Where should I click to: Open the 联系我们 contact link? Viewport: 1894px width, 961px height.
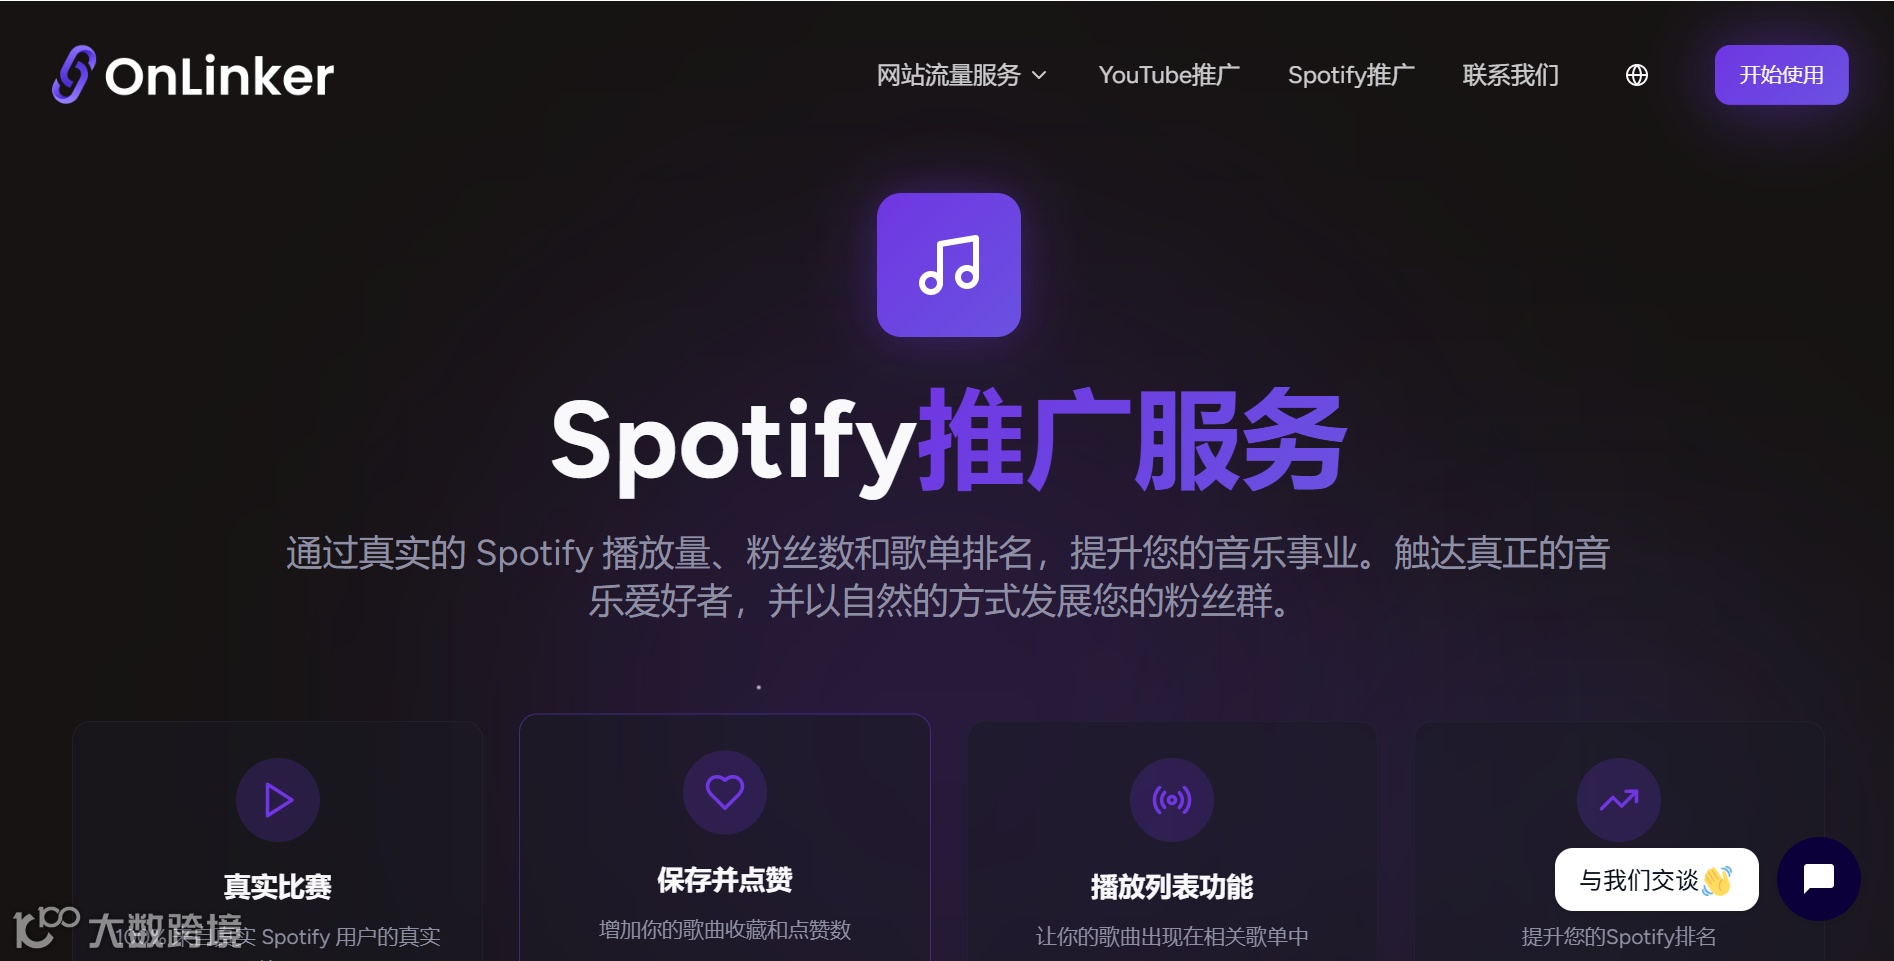1511,75
